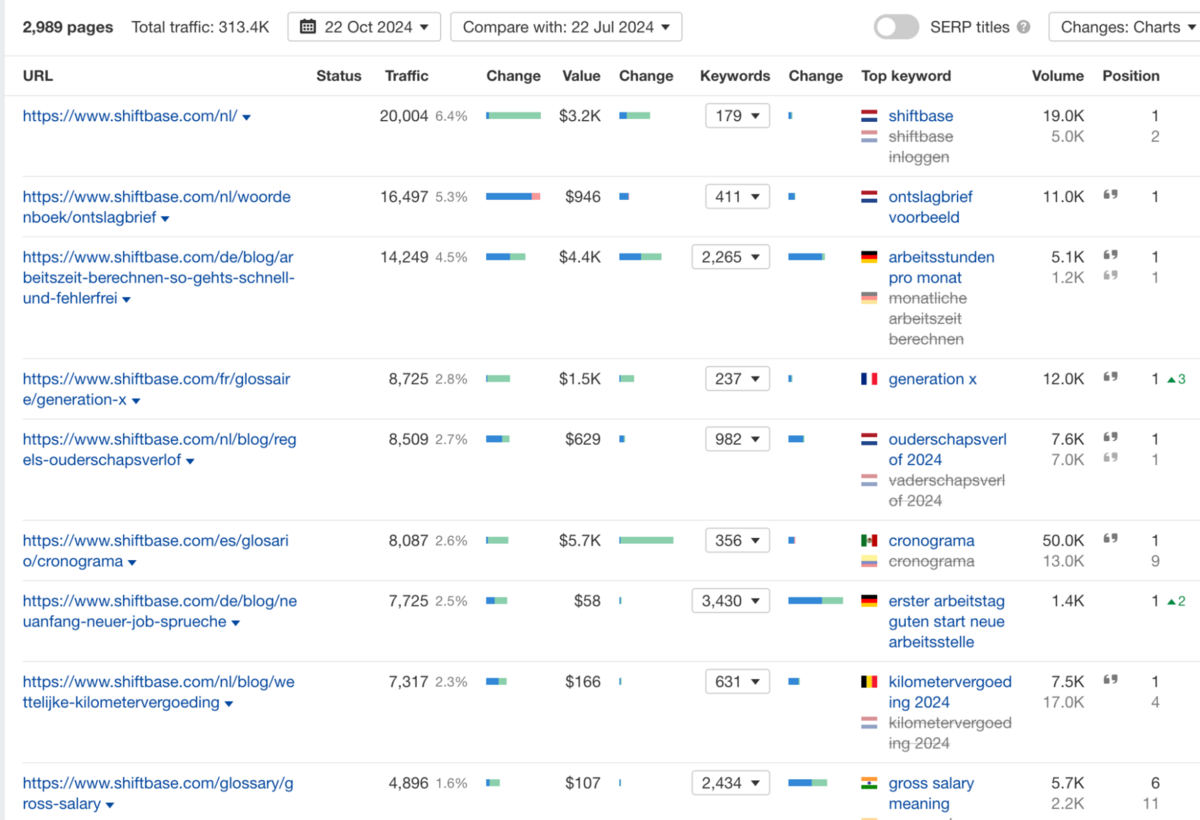Expand the 3,430 keywords dropdown
The height and width of the screenshot is (820, 1200).
(731, 601)
